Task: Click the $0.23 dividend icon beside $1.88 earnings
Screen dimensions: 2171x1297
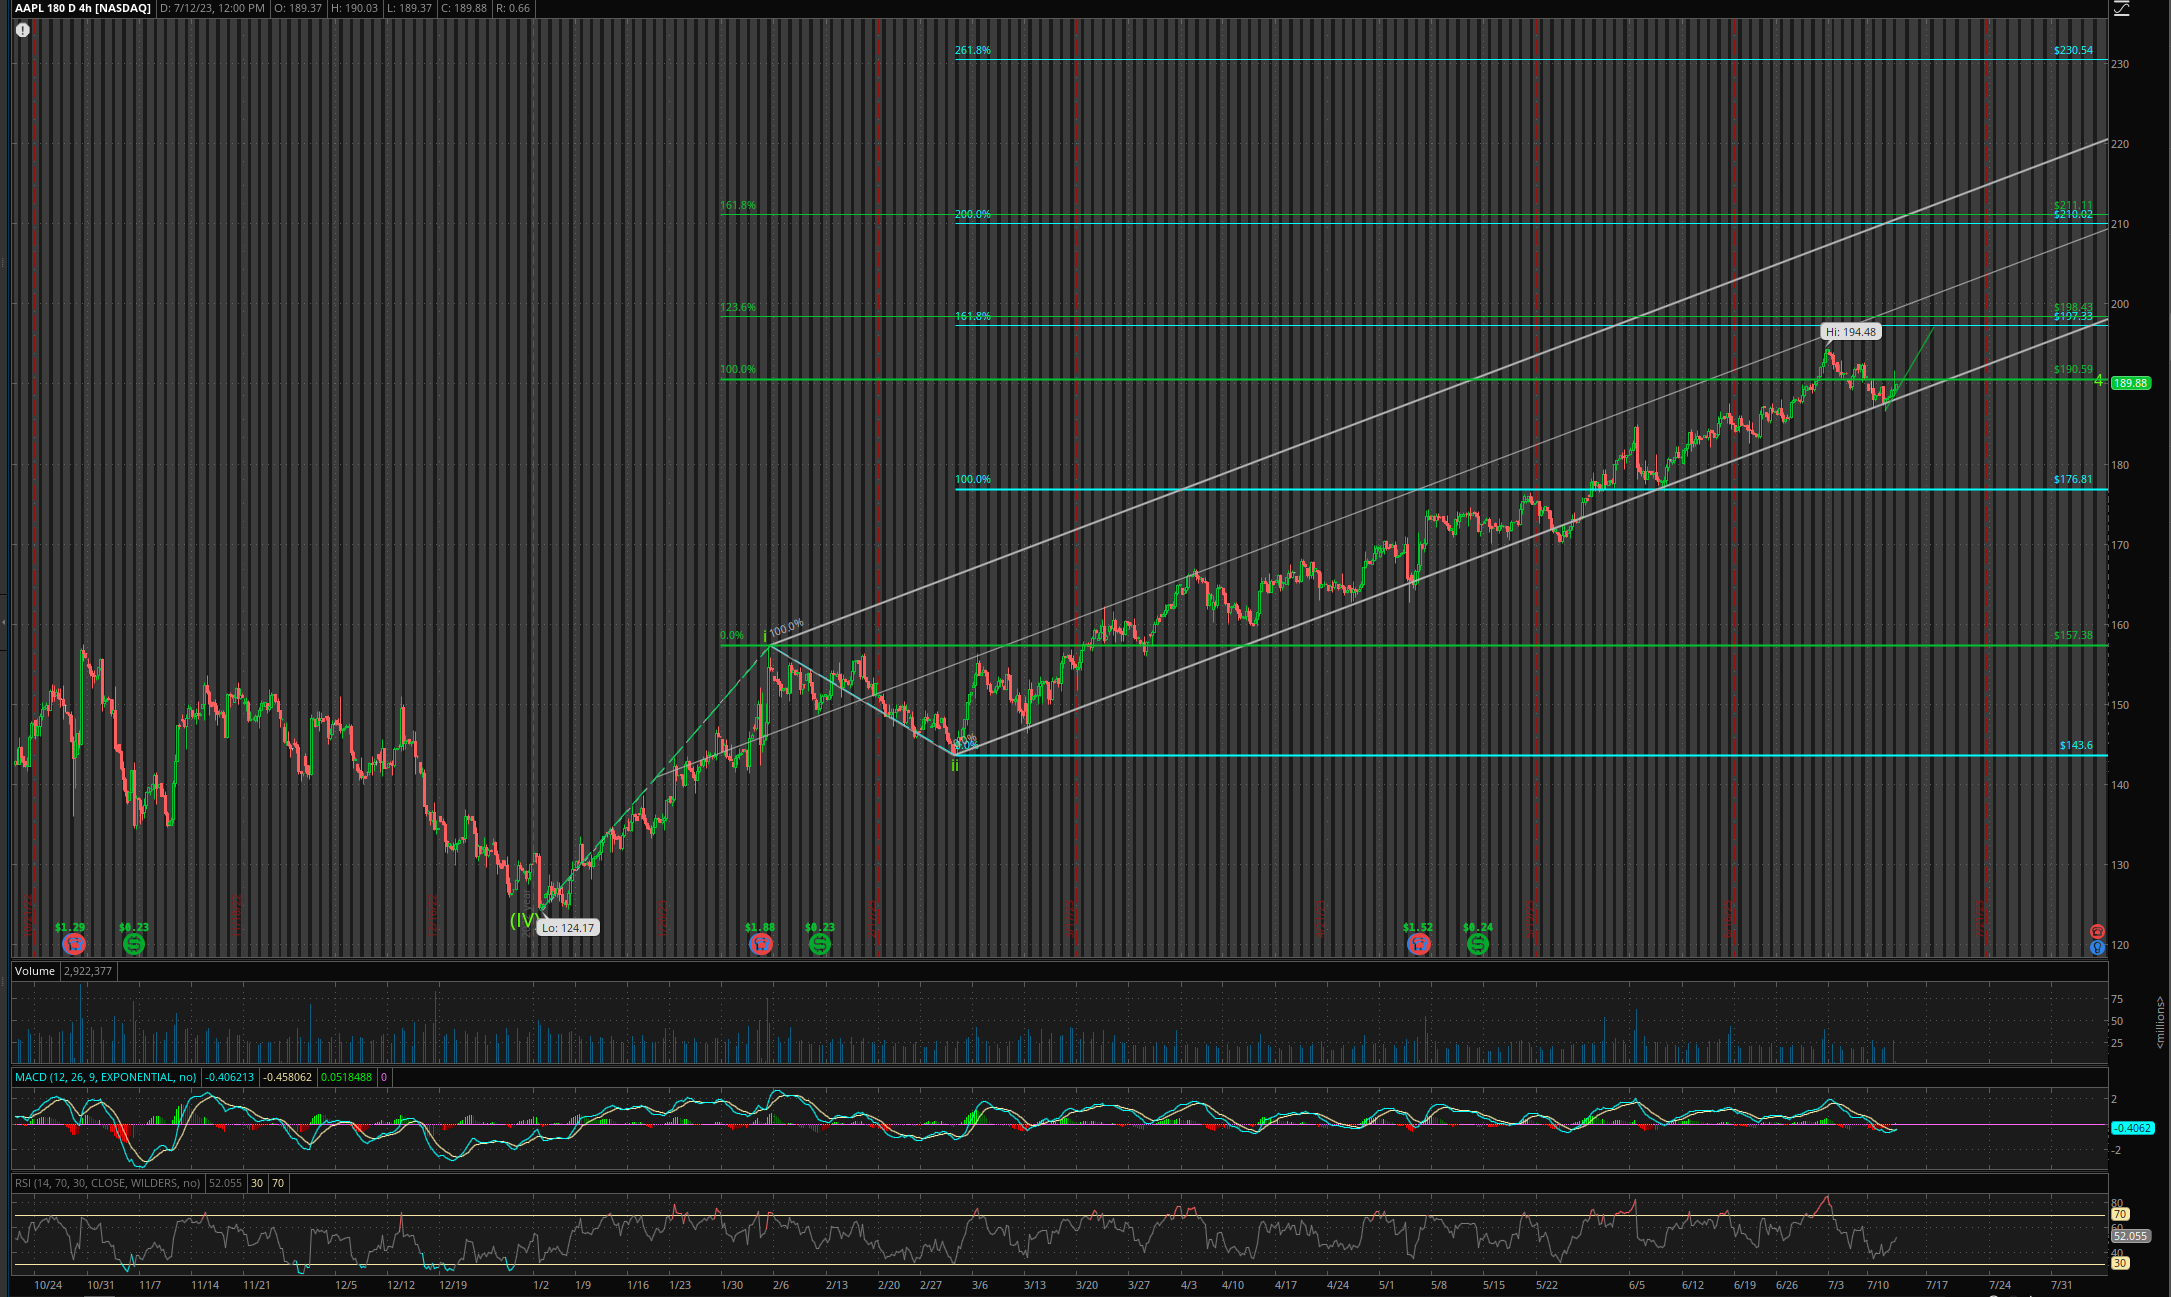Action: tap(820, 944)
